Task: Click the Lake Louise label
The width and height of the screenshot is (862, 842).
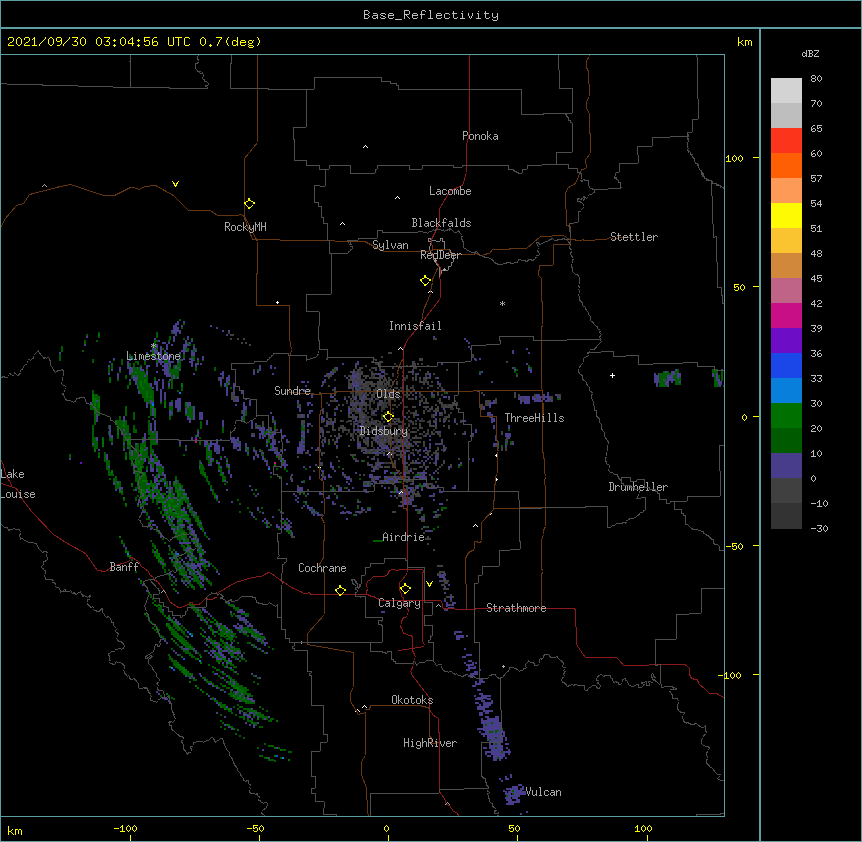Action: pos(18,484)
